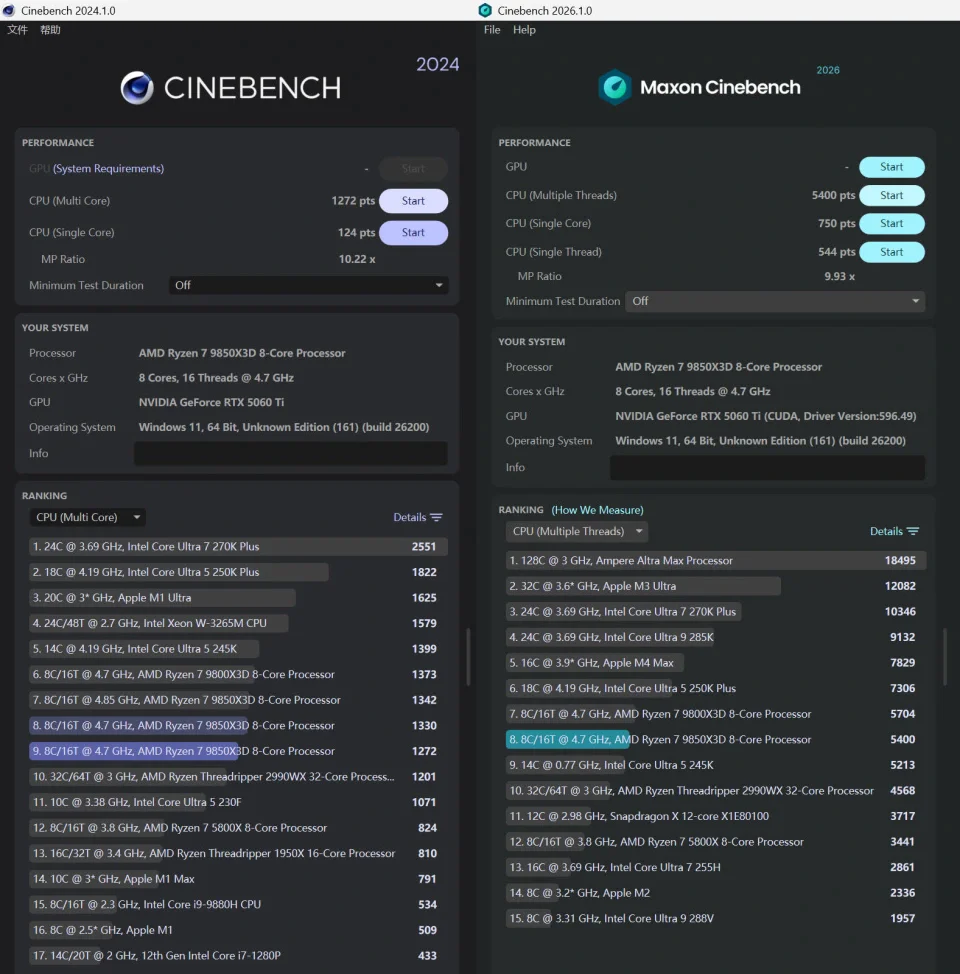The image size is (960, 974).
Task: Select highlighted Ryzen 7 9850X3D row scoring 1272
Action: click(238, 751)
